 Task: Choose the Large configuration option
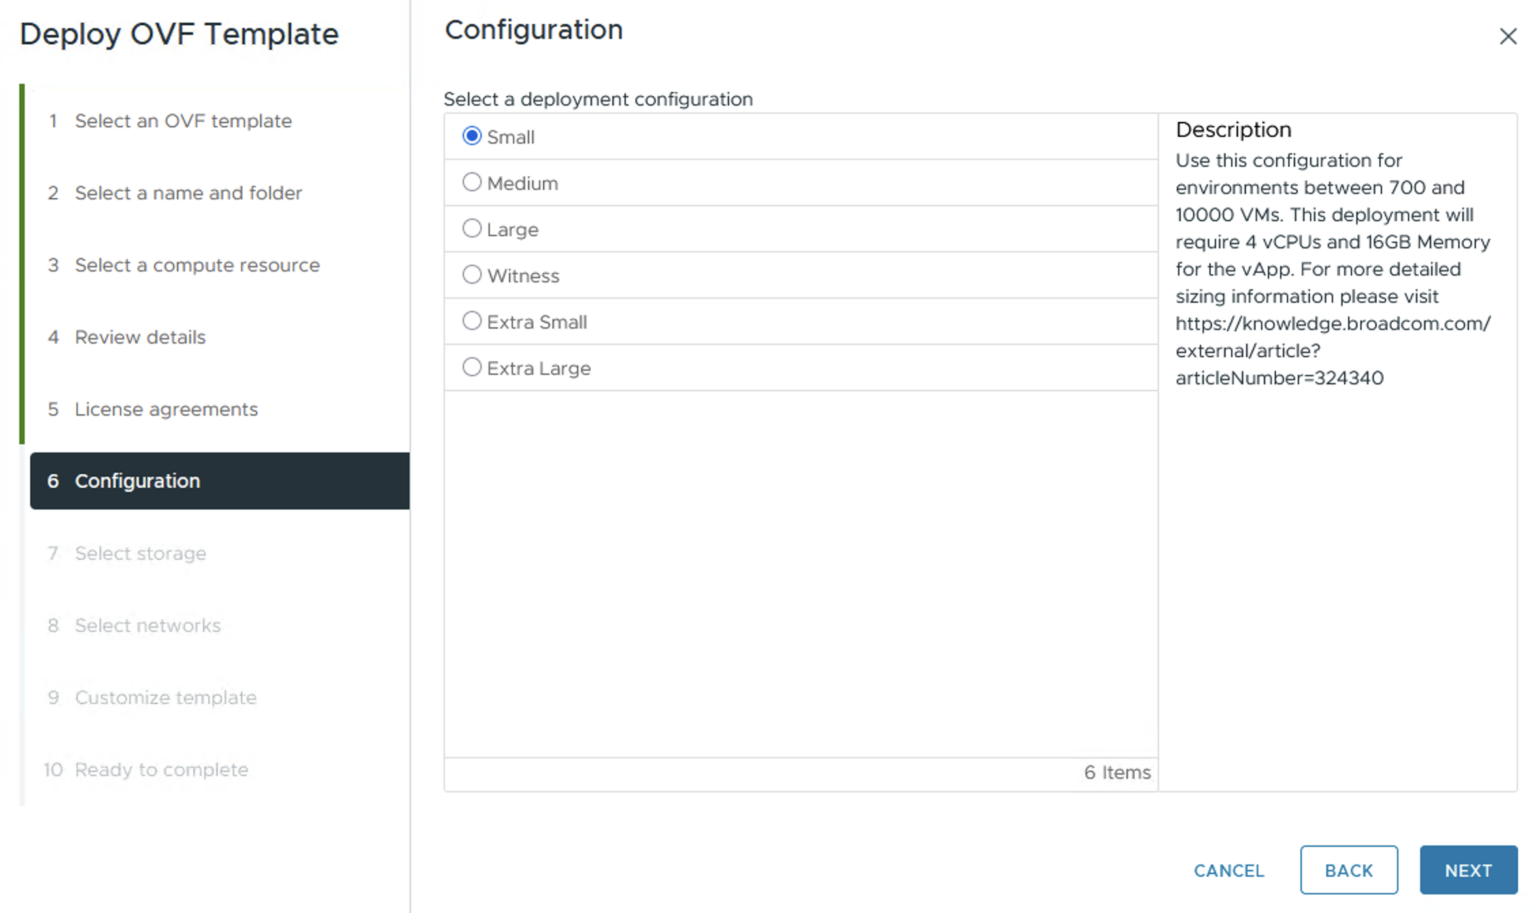coord(471,228)
